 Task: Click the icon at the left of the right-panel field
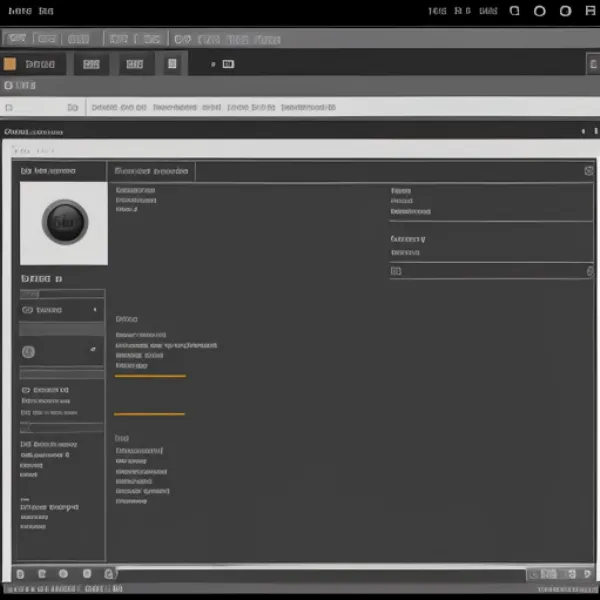coord(396,271)
